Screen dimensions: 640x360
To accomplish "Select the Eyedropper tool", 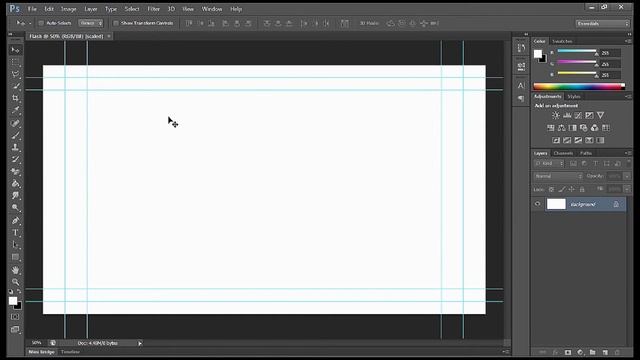I will coord(15,110).
